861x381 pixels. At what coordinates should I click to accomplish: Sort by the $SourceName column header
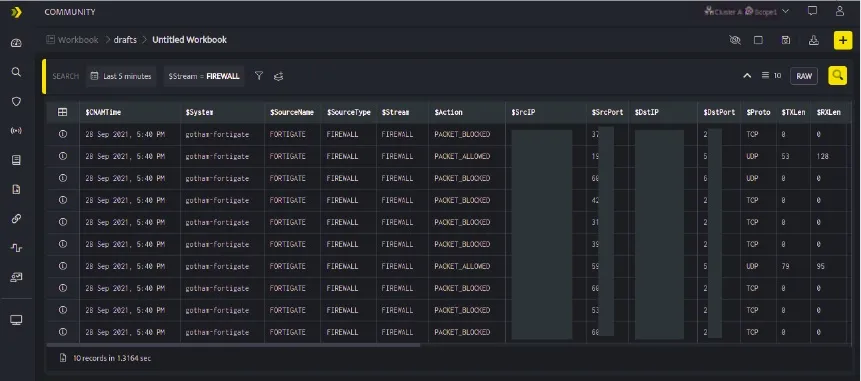292,112
